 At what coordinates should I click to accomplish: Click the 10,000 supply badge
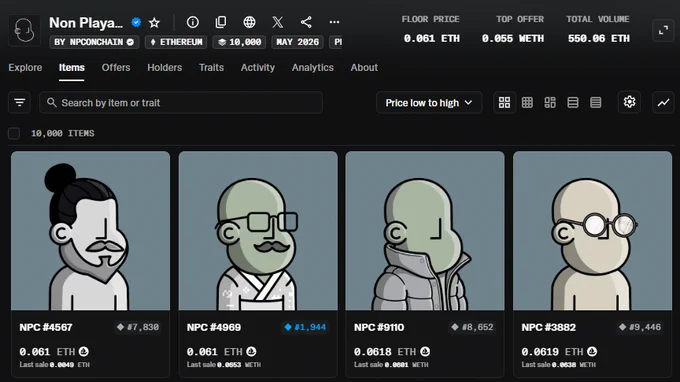click(x=239, y=42)
